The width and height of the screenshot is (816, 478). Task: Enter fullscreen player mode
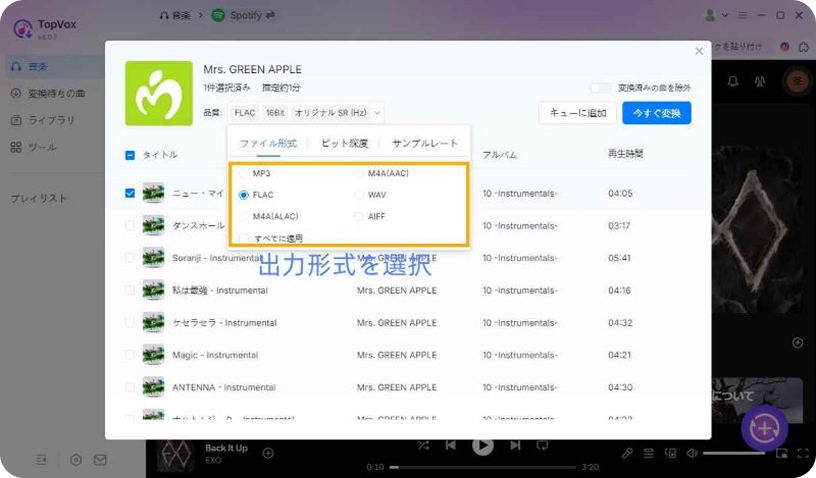(x=803, y=453)
